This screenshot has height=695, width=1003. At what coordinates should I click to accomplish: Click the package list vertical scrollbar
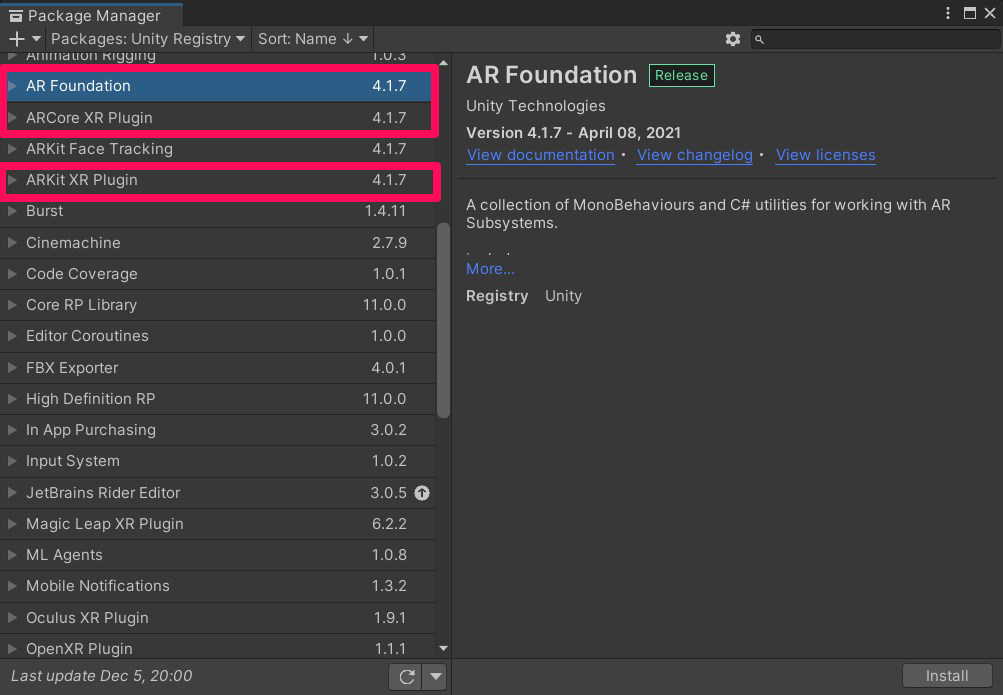tap(443, 320)
